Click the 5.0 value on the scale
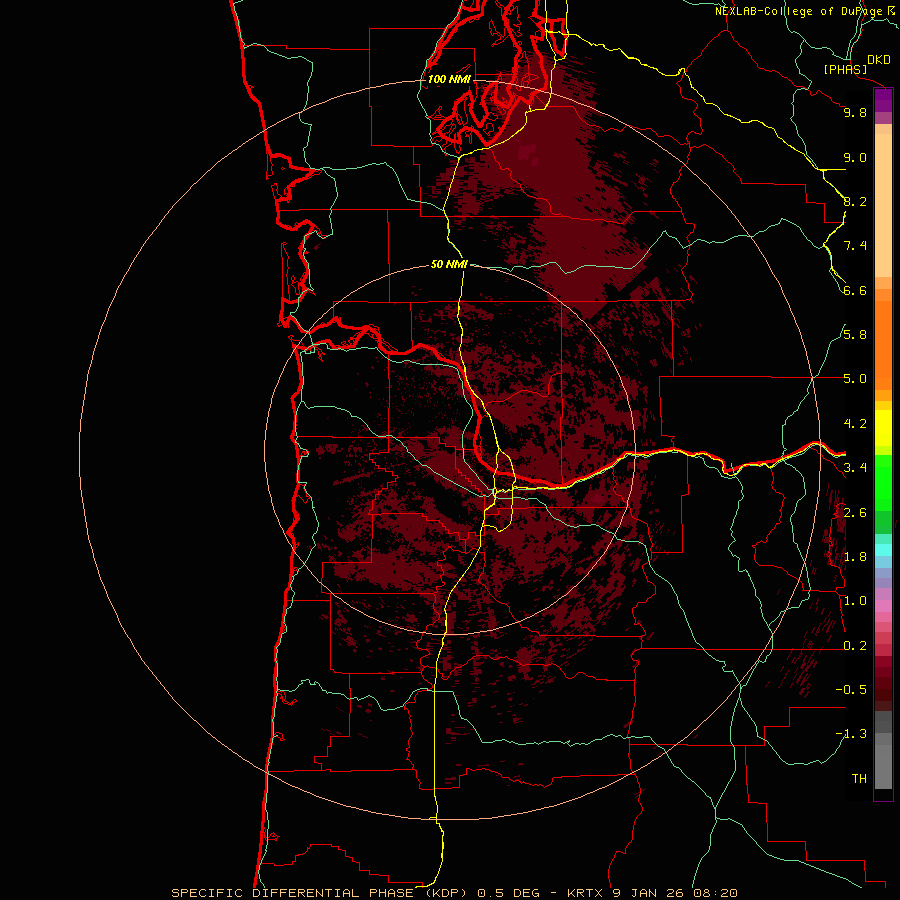Screen dimensions: 900x900 (x=855, y=379)
